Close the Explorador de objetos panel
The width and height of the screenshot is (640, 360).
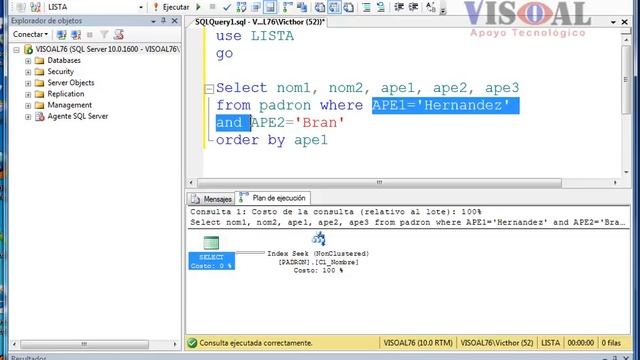click(175, 20)
